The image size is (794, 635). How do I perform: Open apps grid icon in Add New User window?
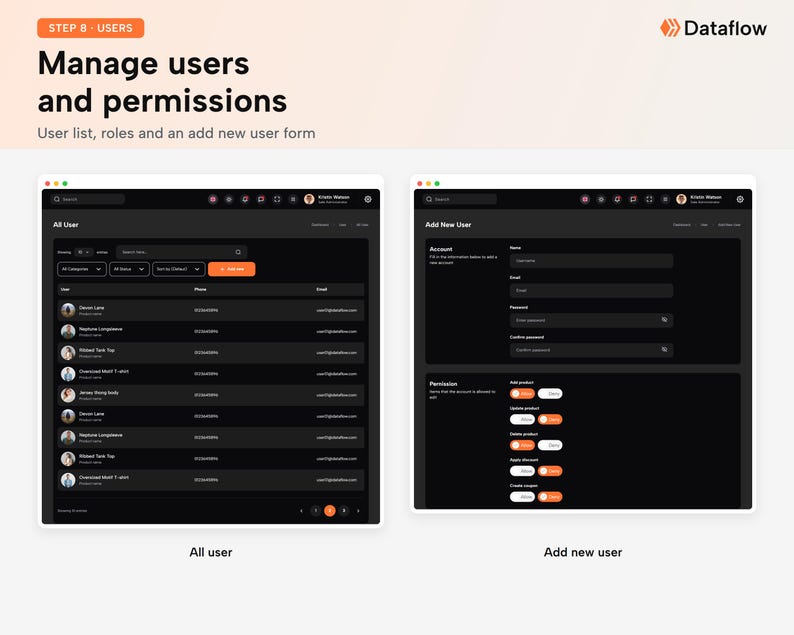click(665, 200)
